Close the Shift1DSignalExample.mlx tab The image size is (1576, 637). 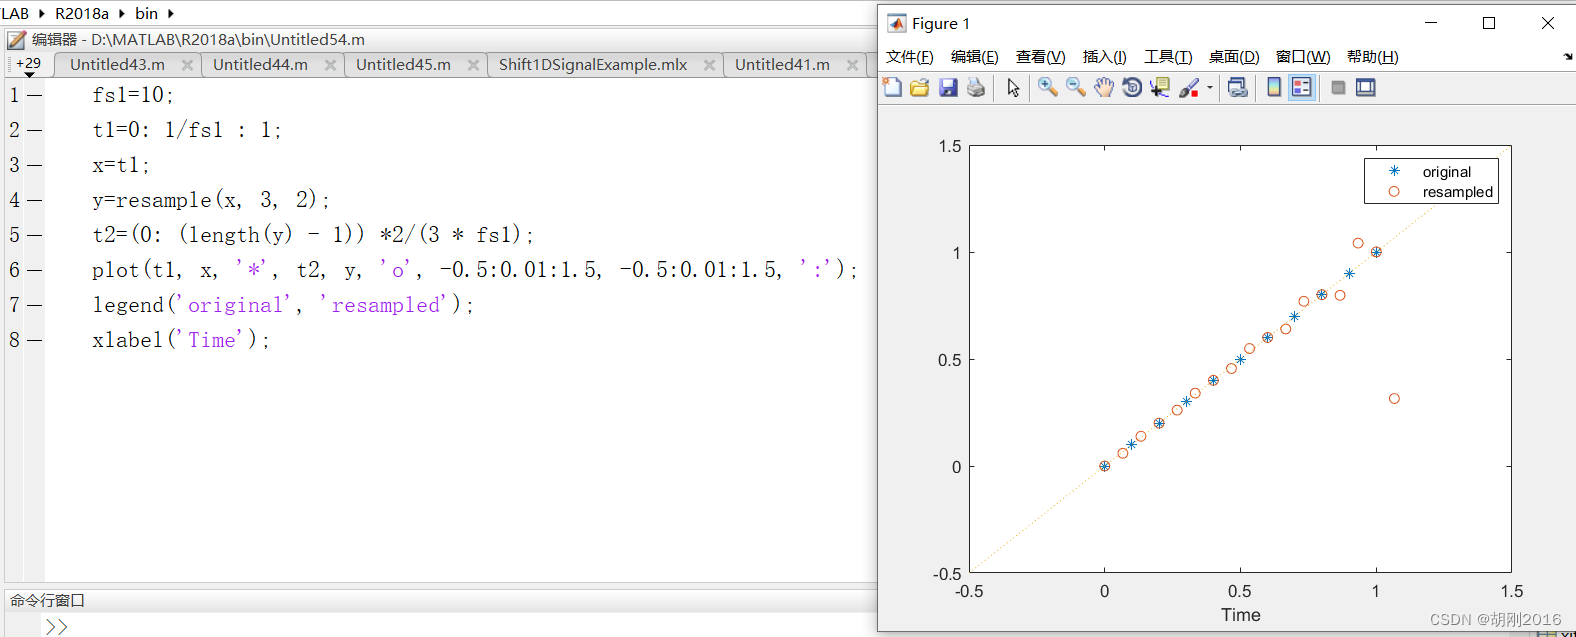709,65
